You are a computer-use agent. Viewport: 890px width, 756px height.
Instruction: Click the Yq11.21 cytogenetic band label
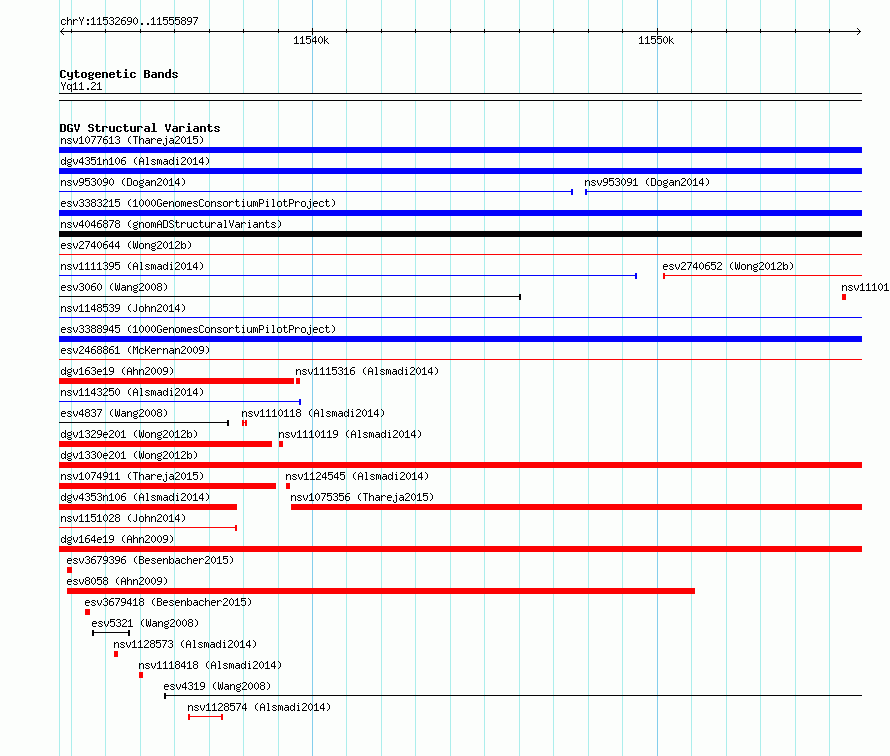81,86
